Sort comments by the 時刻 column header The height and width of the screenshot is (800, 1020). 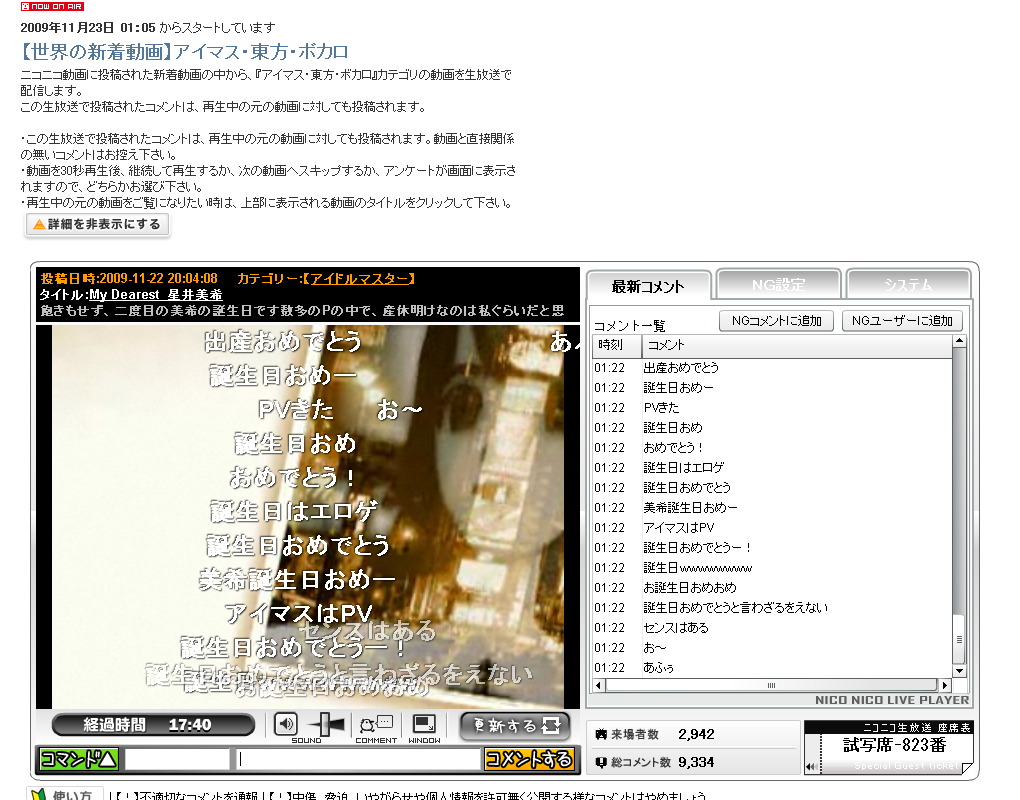[x=617, y=345]
